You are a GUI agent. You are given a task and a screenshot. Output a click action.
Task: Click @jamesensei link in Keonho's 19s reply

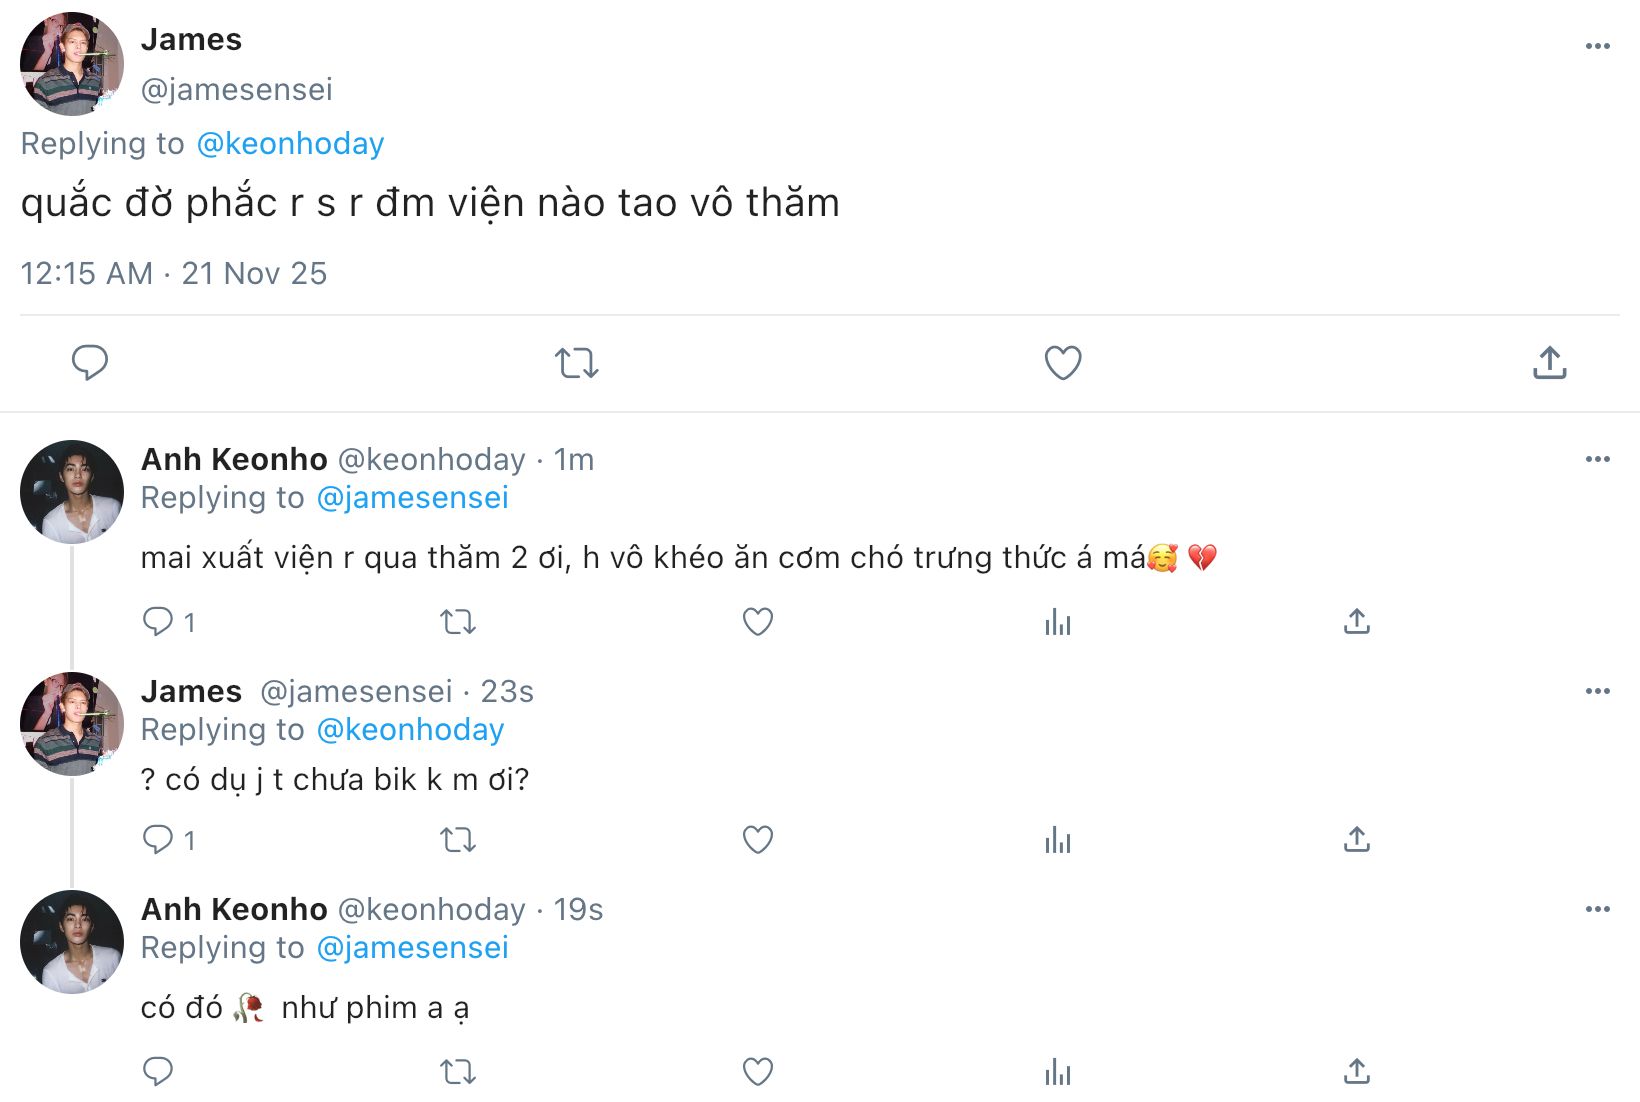pos(412,948)
